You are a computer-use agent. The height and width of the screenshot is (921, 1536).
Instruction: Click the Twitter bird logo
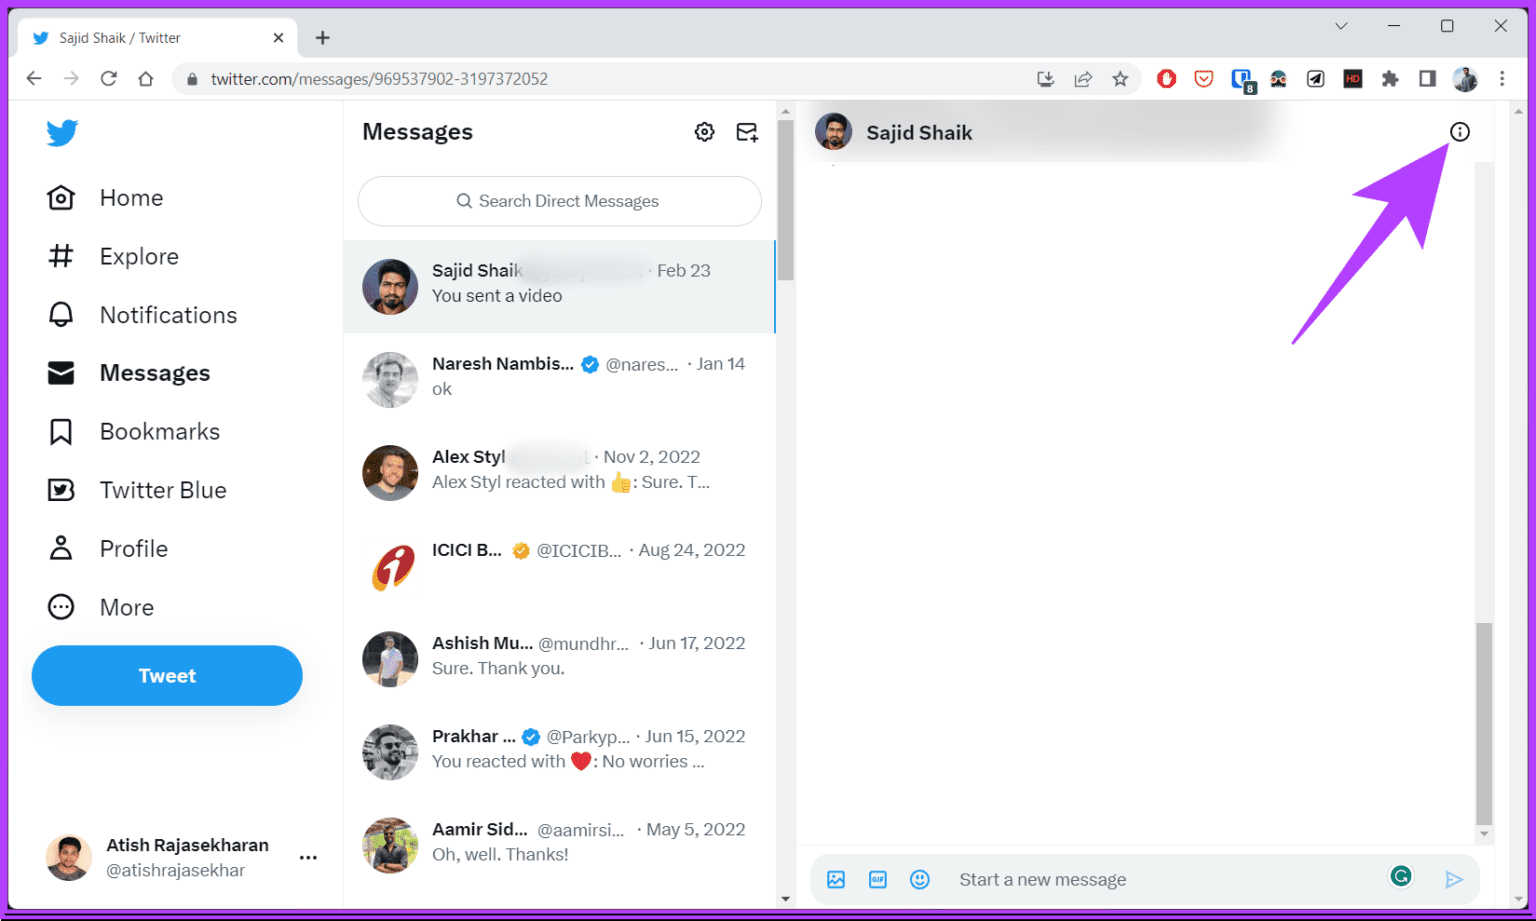(x=62, y=132)
